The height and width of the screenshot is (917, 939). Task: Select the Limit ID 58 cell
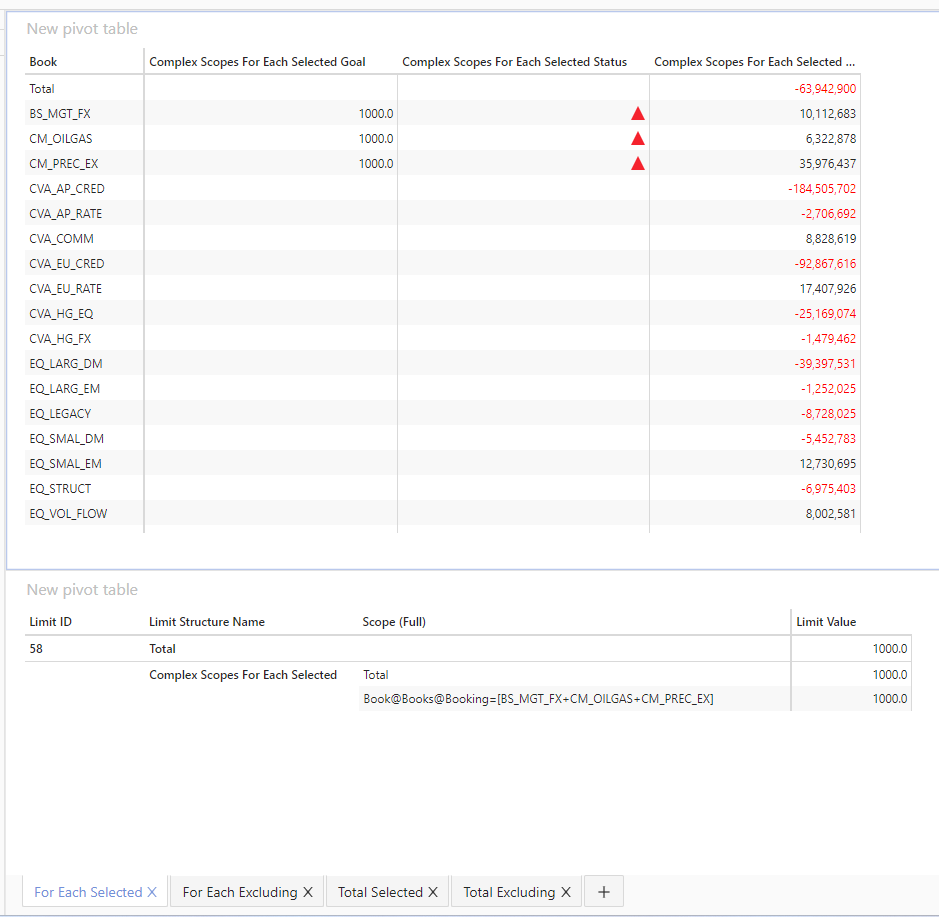tap(37, 649)
